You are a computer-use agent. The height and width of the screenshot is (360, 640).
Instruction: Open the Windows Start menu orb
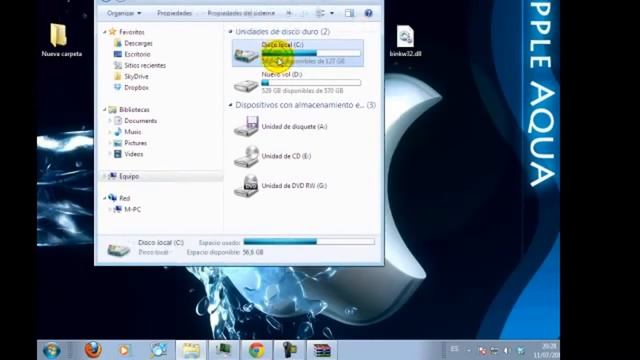point(52,350)
